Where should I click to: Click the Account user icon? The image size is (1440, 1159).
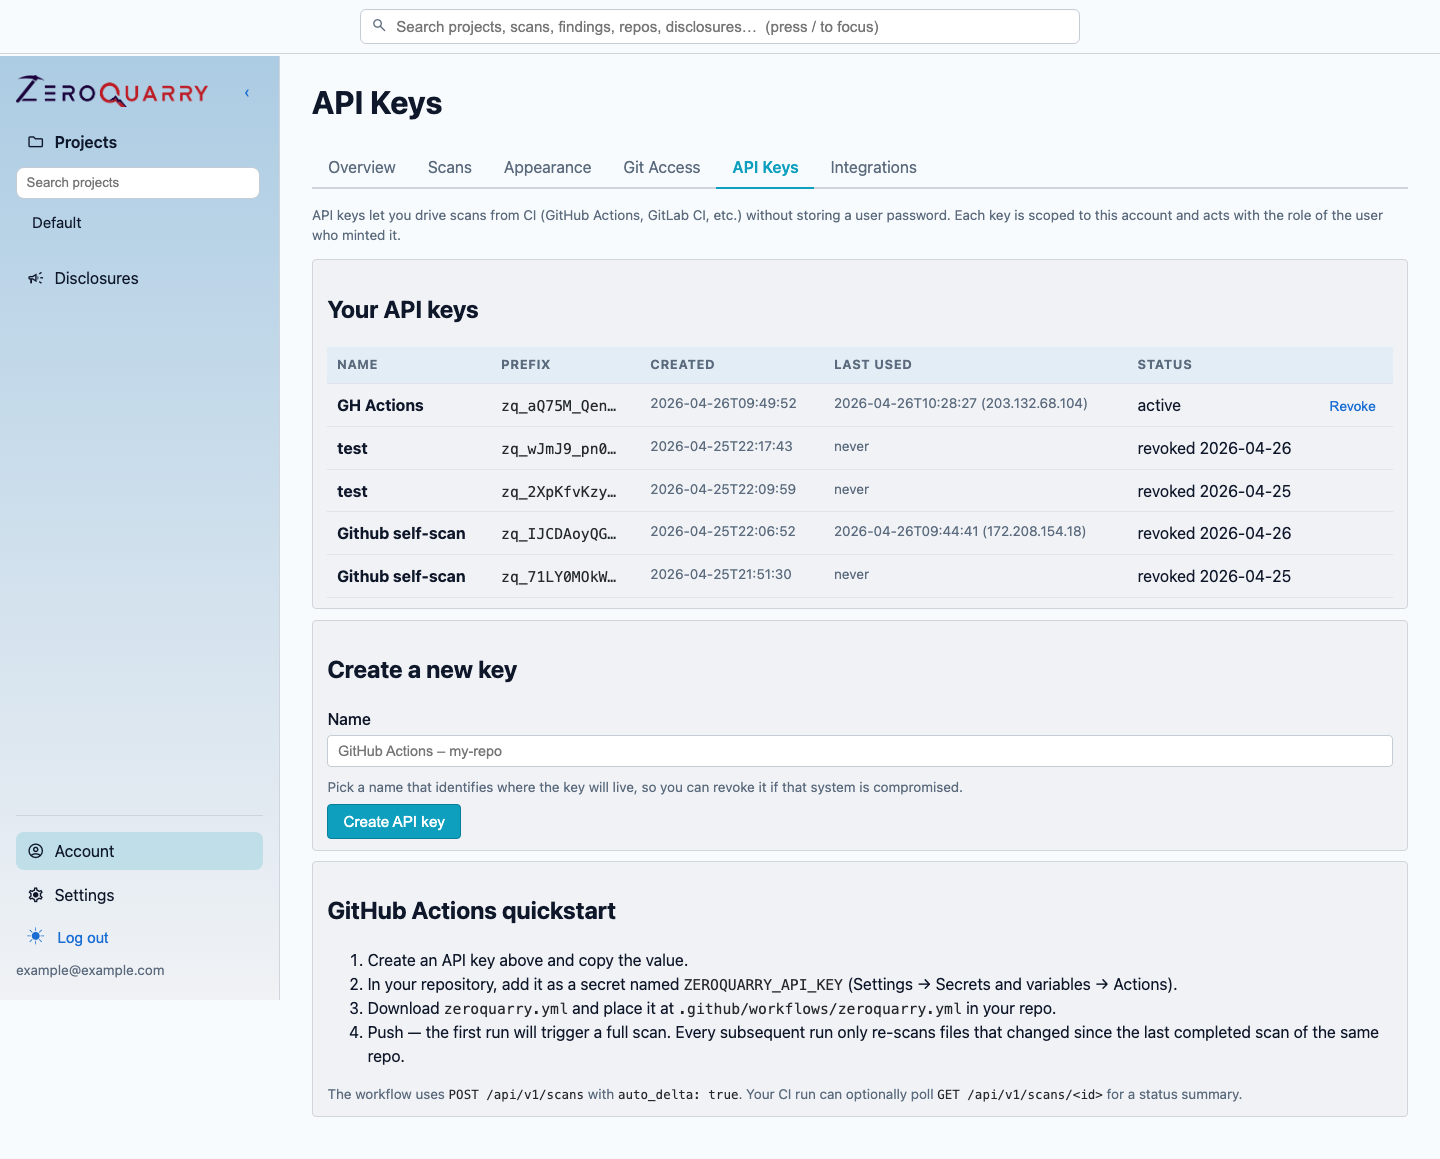pos(36,851)
